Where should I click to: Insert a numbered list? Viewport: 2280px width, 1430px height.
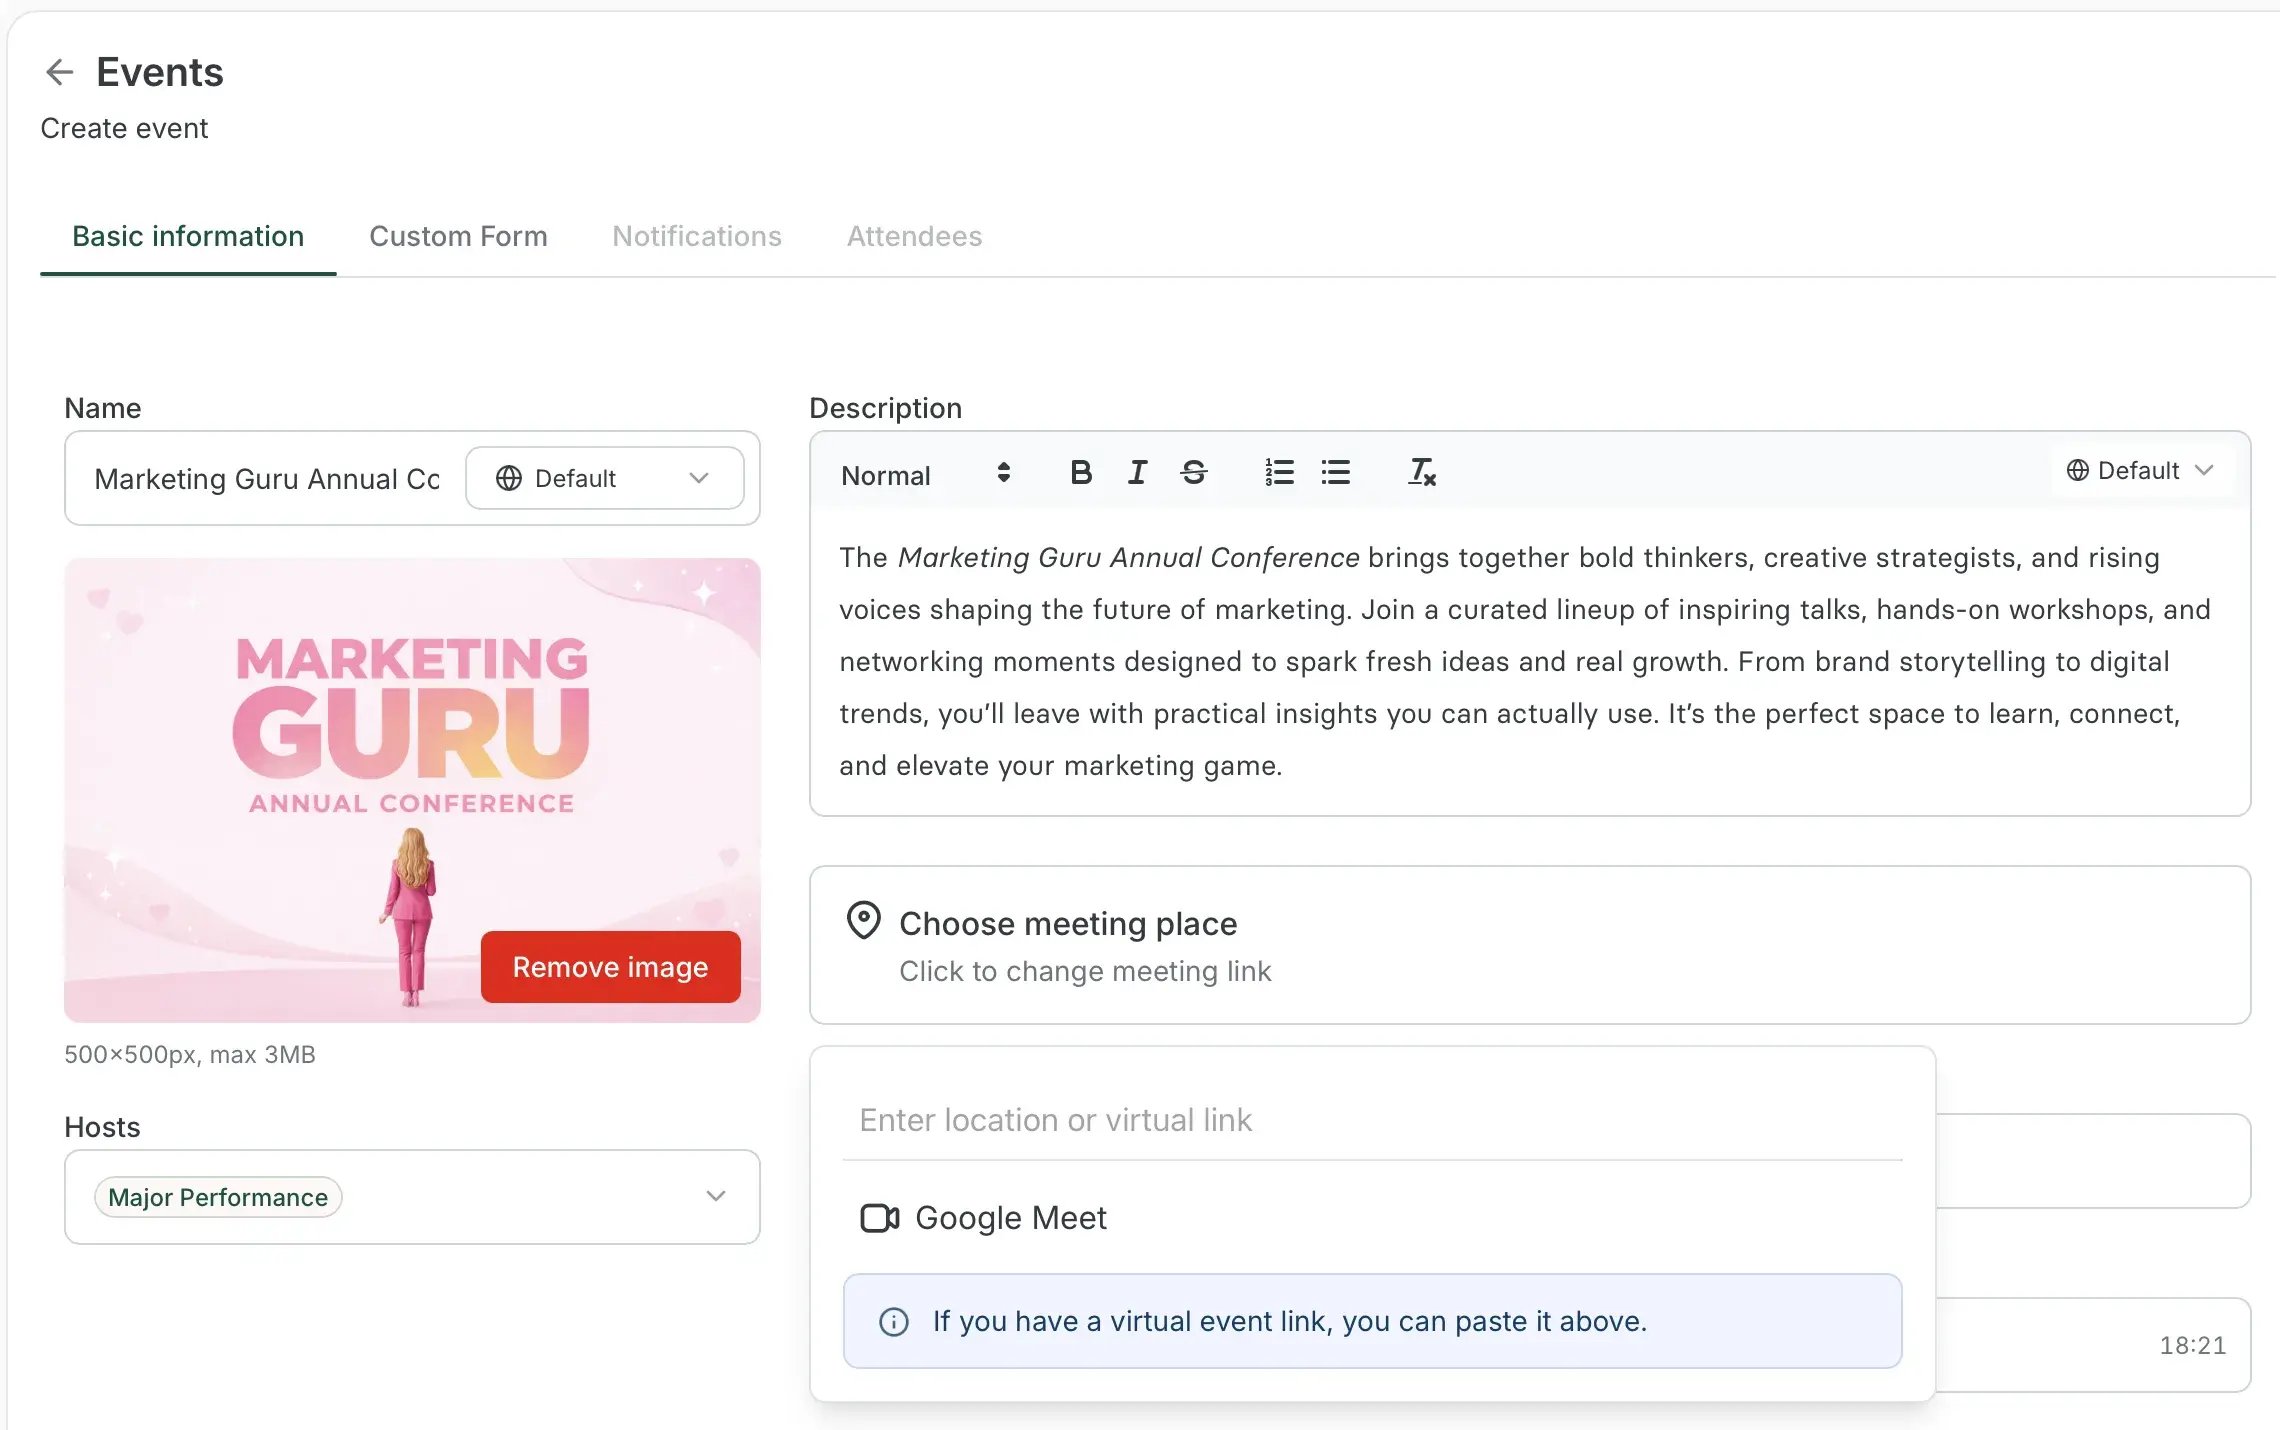point(1279,472)
